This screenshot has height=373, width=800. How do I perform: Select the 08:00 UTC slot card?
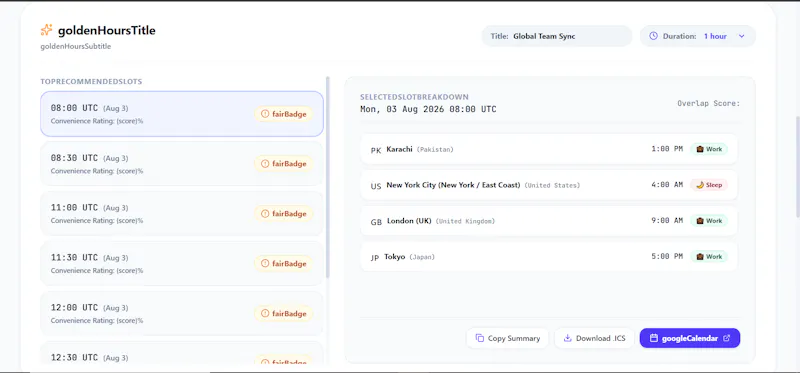[x=182, y=114]
